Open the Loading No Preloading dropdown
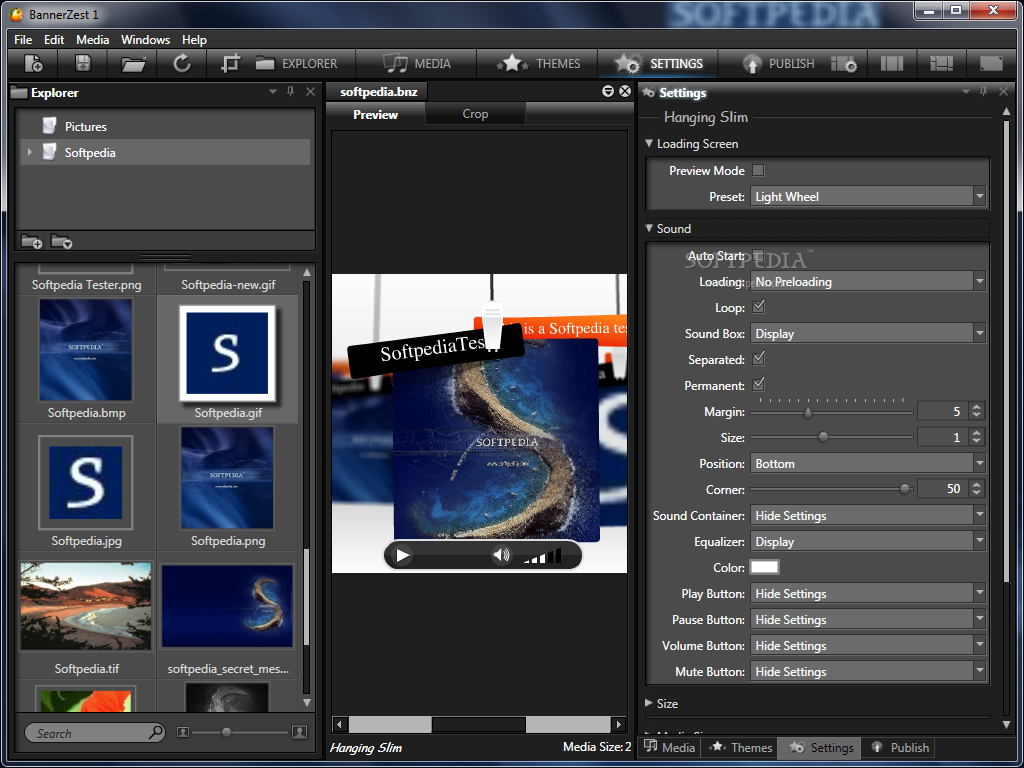The width and height of the screenshot is (1024, 768). pyautogui.click(x=867, y=281)
